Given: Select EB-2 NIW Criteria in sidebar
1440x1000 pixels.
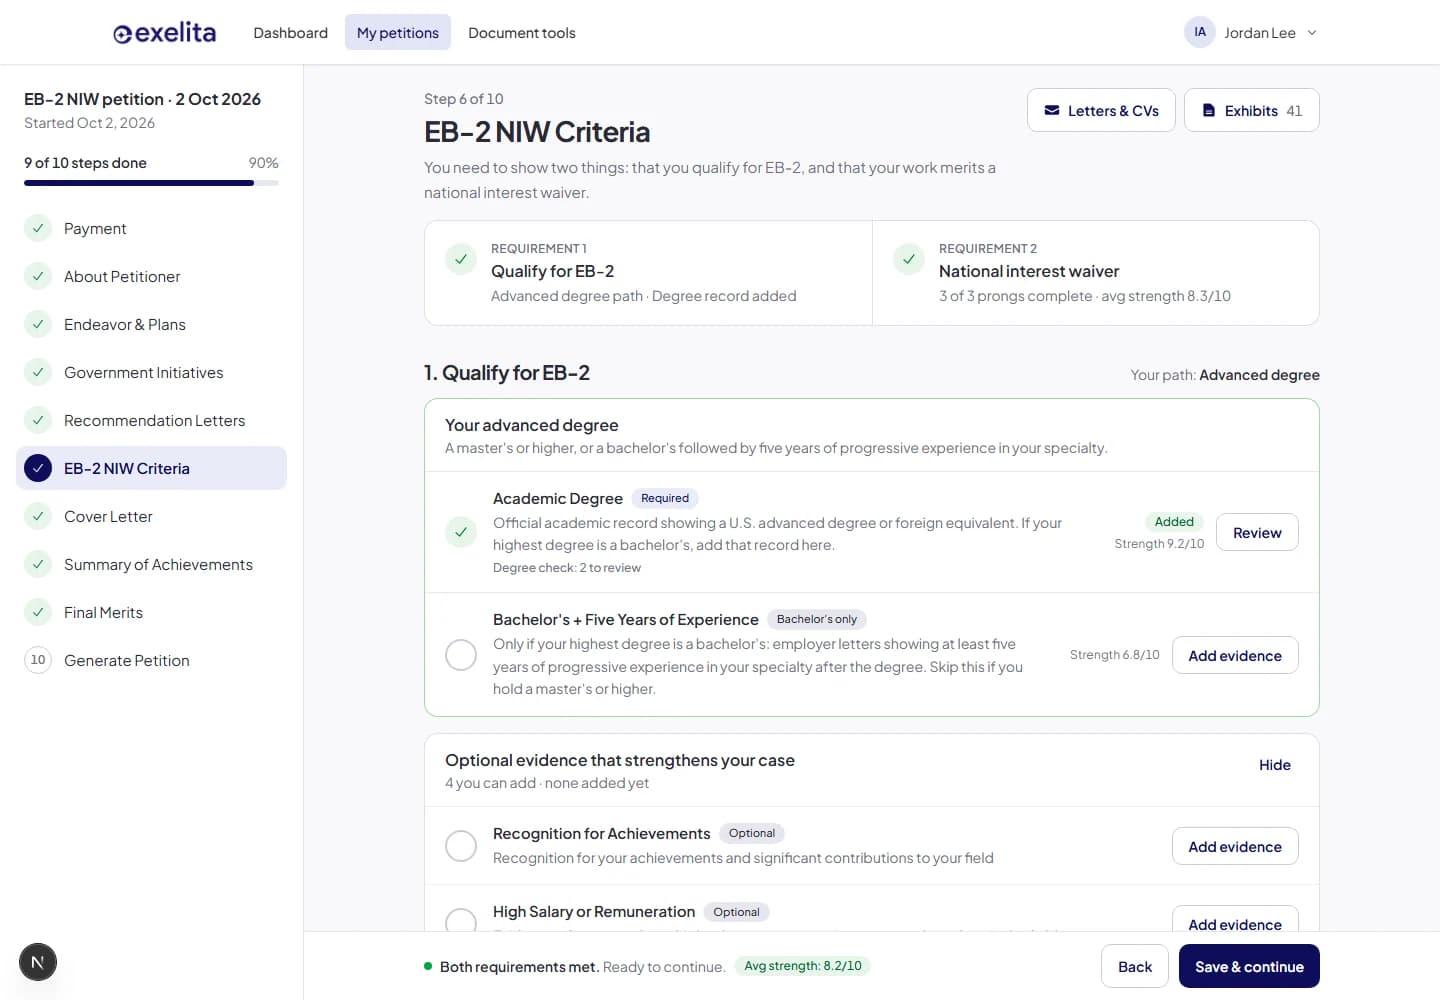Looking at the screenshot, I should (152, 468).
